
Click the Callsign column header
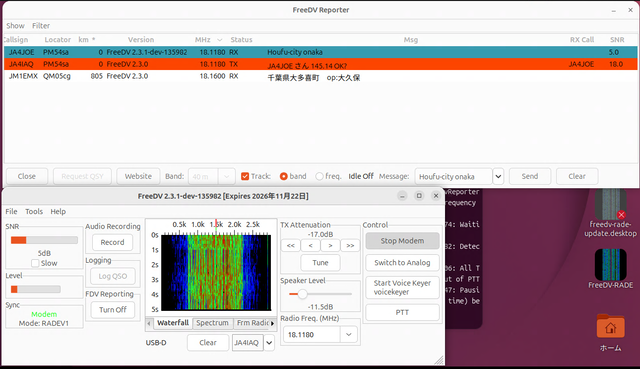[x=16, y=40]
